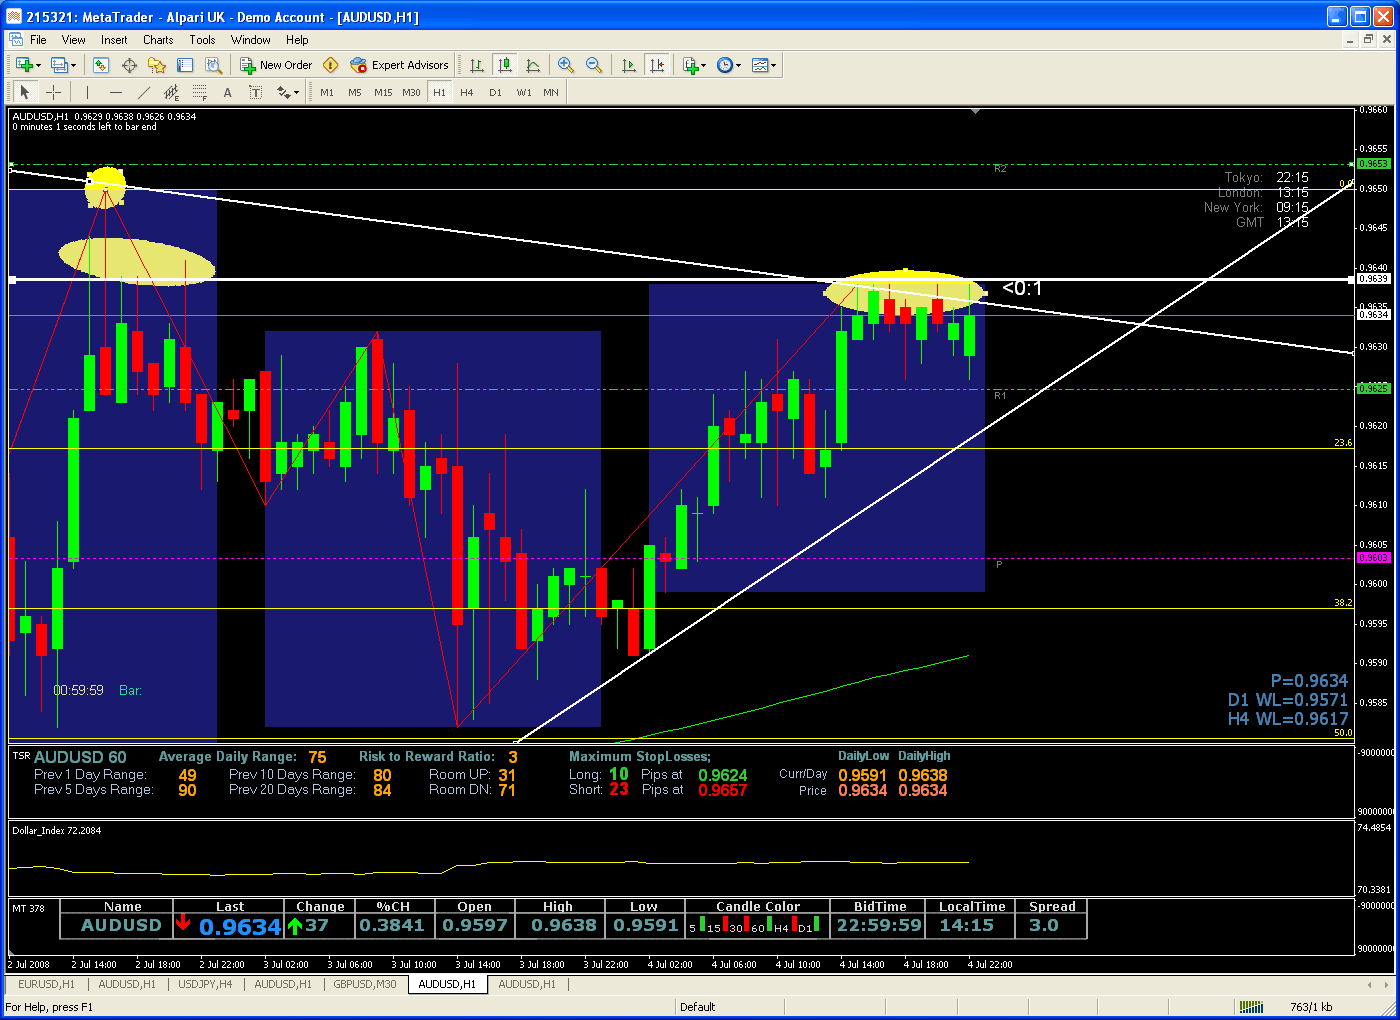
Task: Open the Profiles icon
Action: coord(59,65)
